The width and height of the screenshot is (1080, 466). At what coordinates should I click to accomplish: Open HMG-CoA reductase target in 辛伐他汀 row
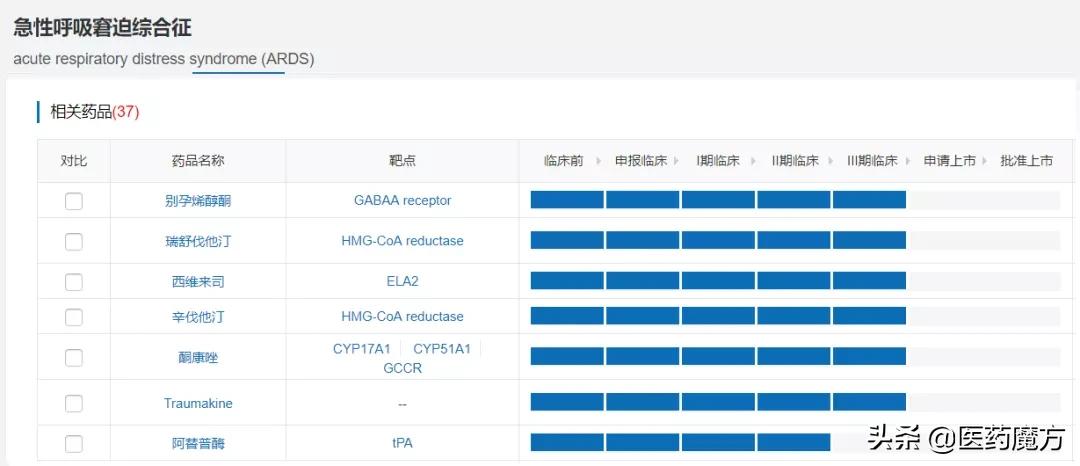click(x=402, y=317)
